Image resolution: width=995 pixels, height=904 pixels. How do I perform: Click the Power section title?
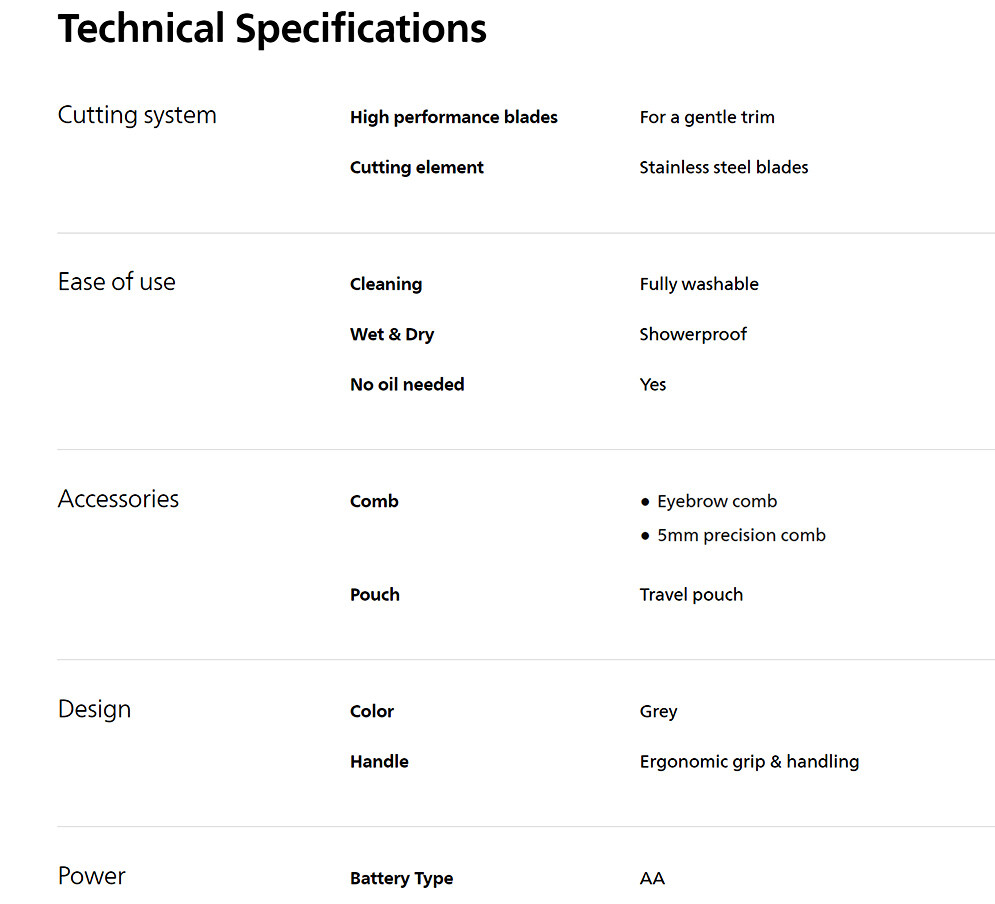(x=91, y=876)
